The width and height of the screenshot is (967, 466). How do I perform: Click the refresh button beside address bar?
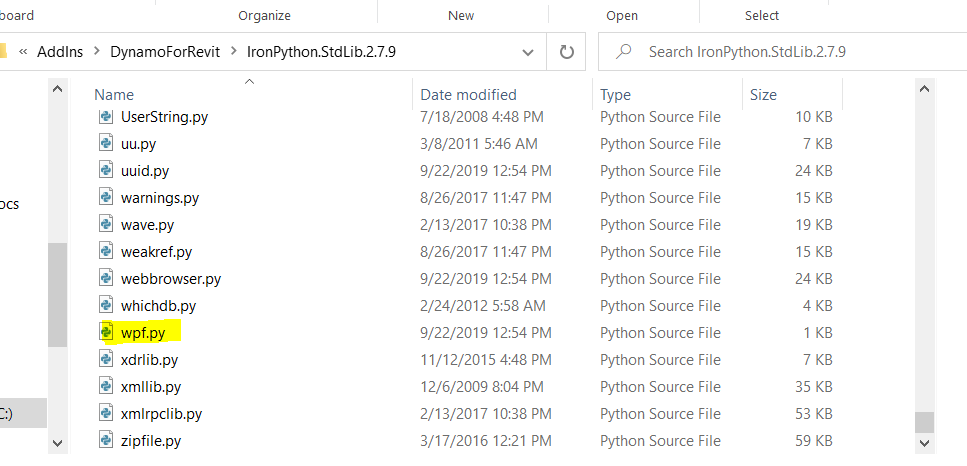point(567,51)
